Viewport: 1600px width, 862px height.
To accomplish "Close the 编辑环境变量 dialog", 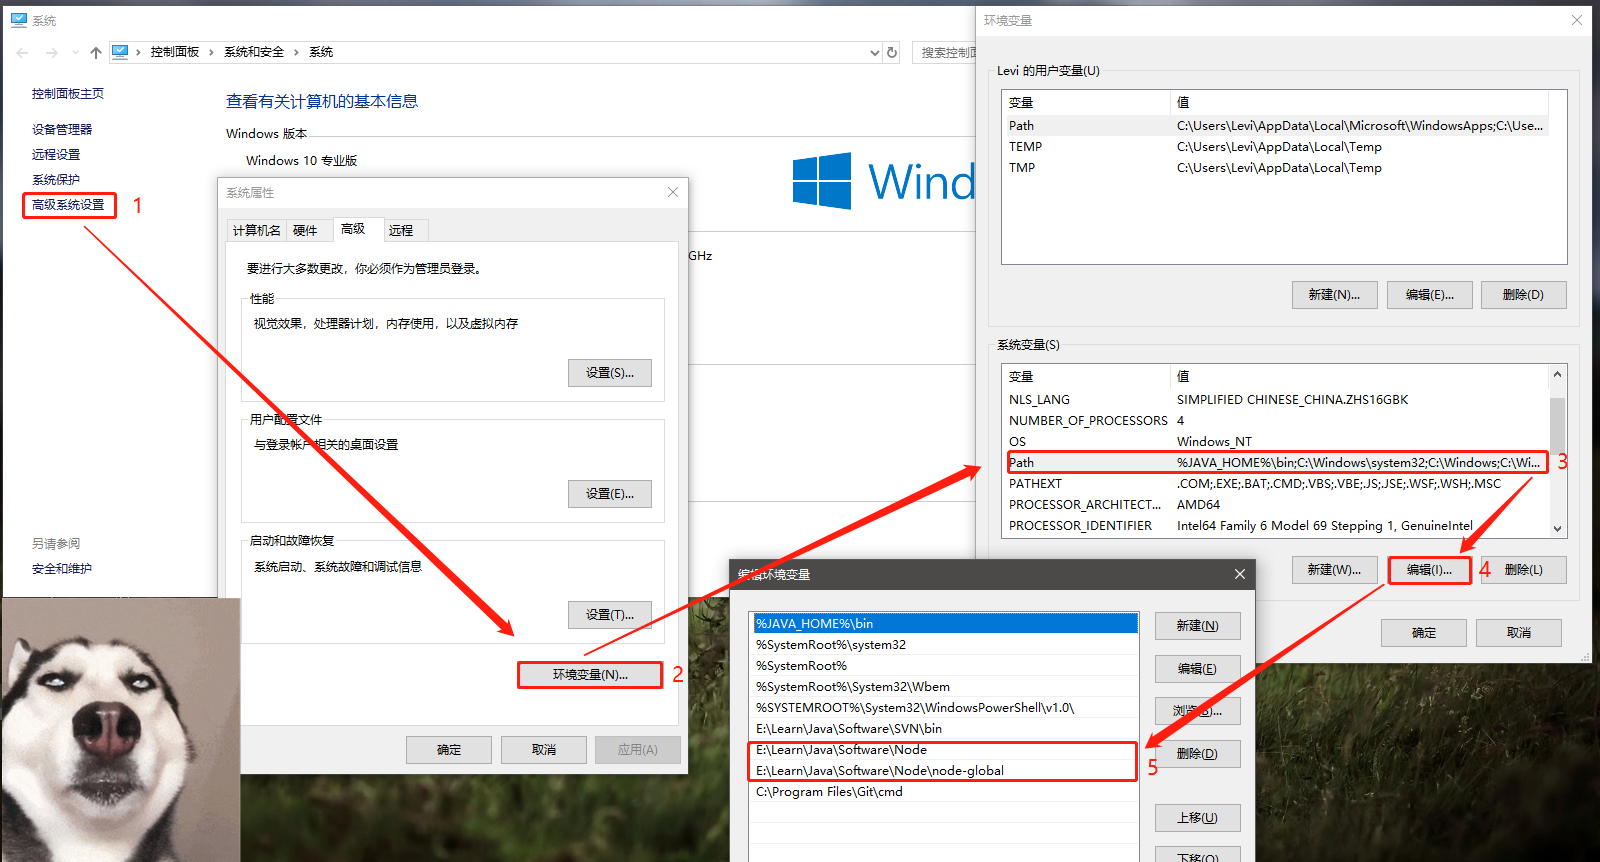I will (x=1239, y=574).
